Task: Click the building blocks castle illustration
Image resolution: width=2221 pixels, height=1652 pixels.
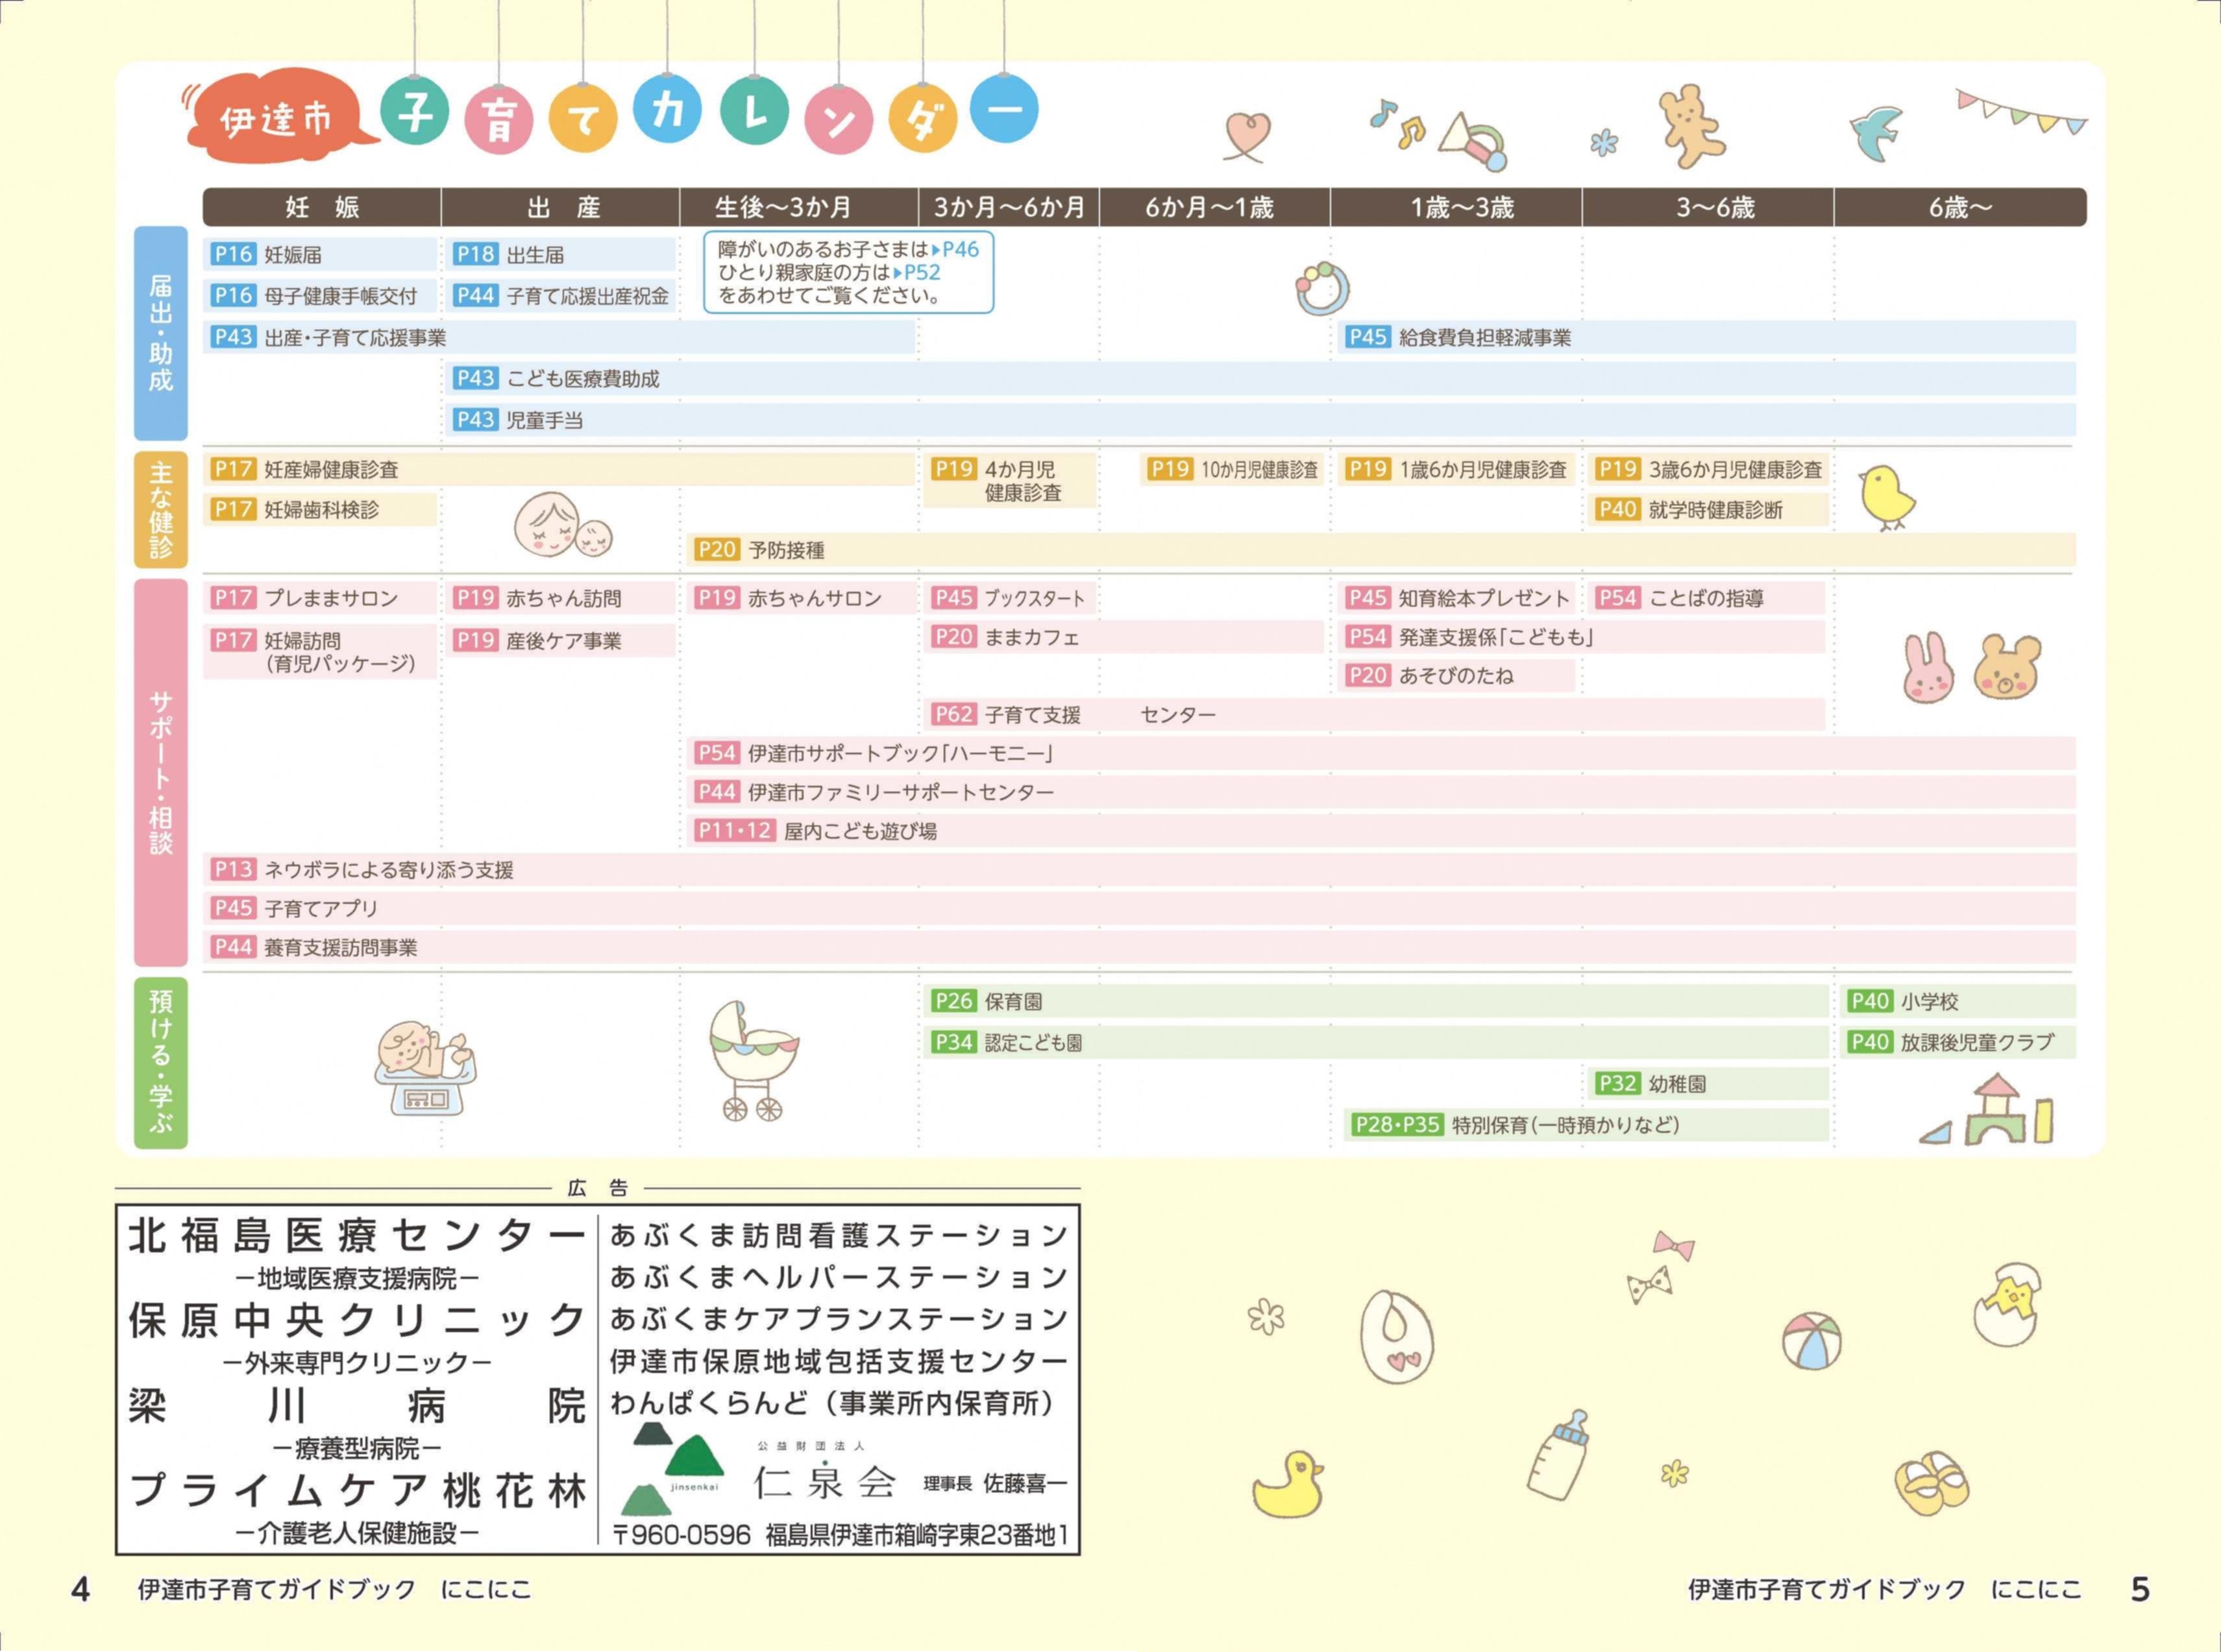Action: 1986,1109
